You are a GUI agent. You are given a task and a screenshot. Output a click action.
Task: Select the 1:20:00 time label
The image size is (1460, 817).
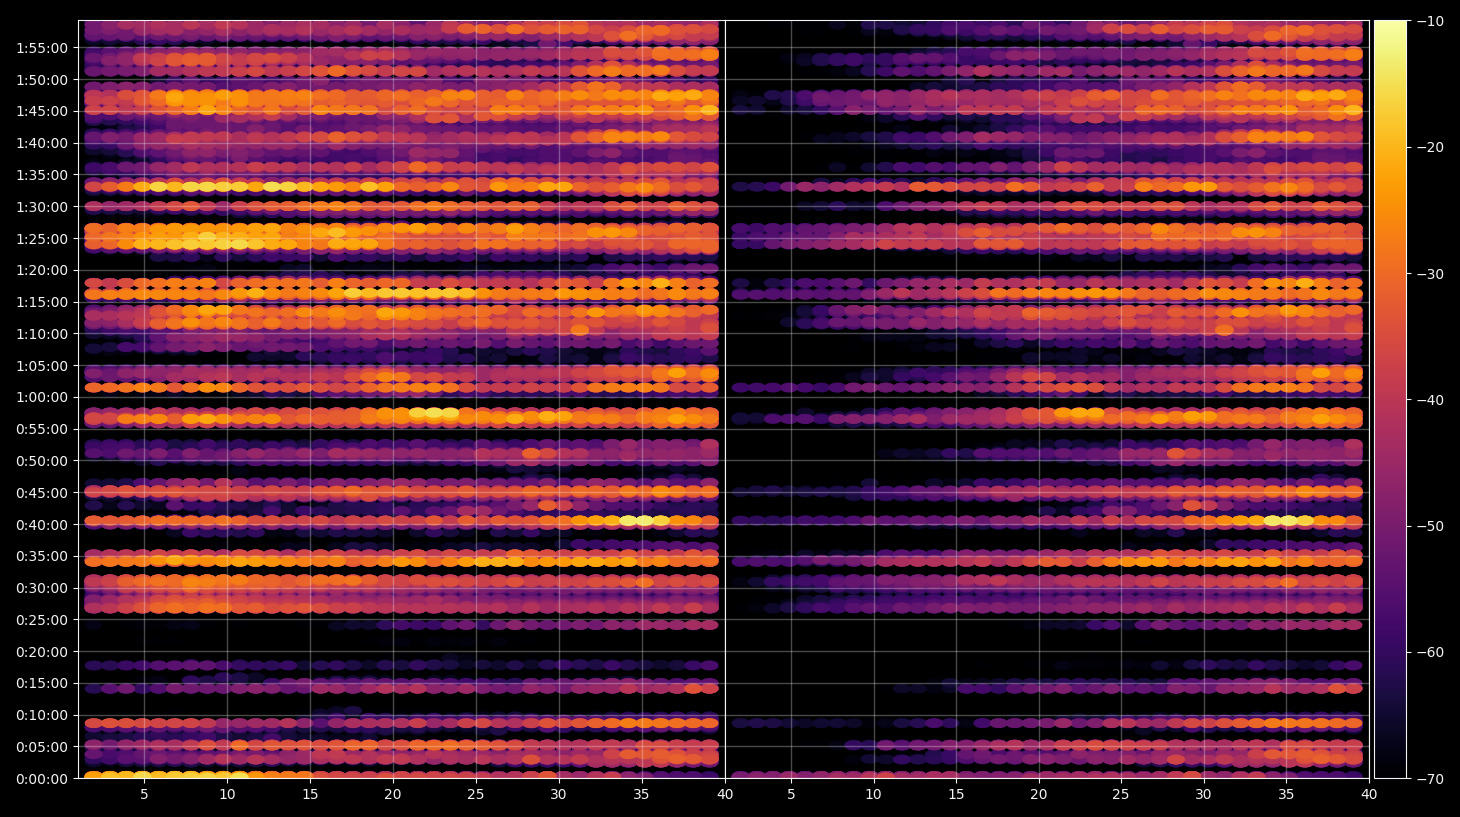click(x=42, y=270)
